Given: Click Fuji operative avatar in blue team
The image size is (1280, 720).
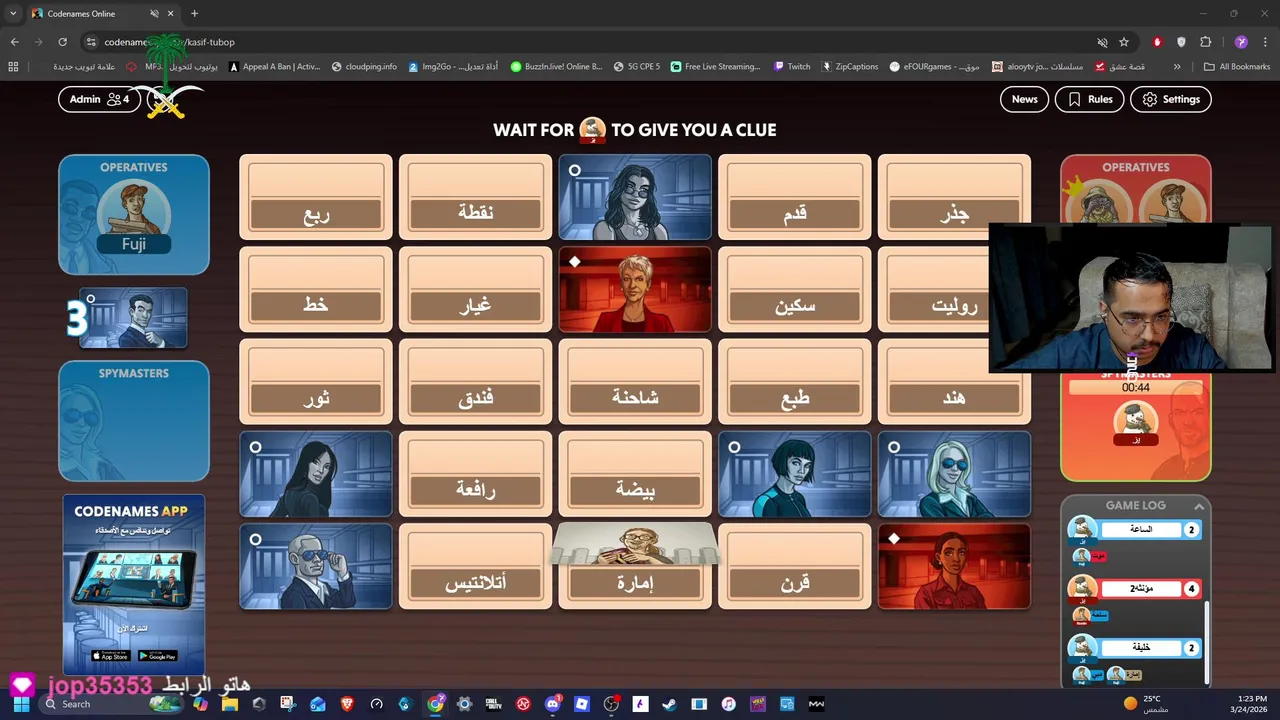Looking at the screenshot, I should (133, 217).
